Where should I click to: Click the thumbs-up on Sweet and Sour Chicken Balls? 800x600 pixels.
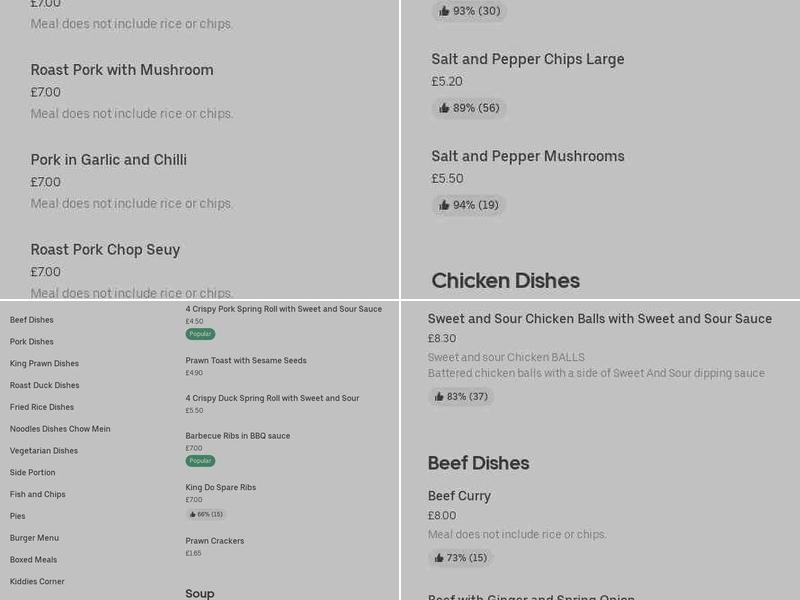tap(460, 396)
